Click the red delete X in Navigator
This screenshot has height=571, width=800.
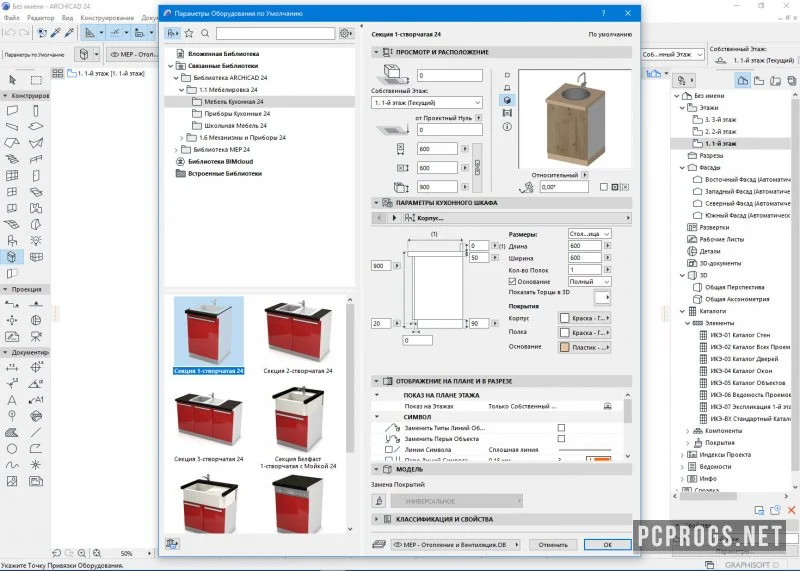791,510
